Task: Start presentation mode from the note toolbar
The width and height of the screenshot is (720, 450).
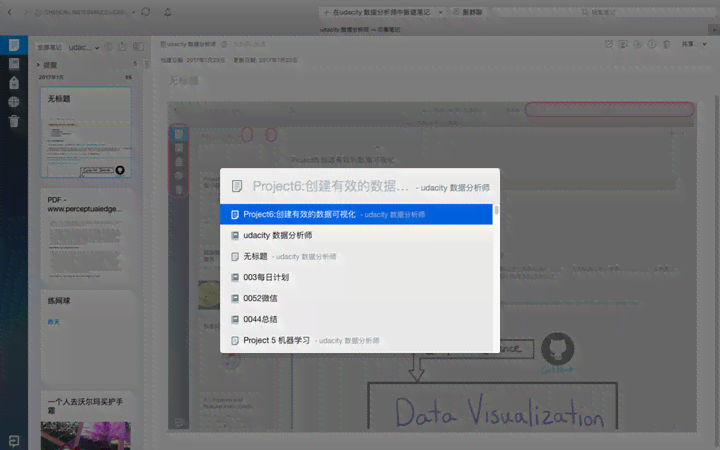Action: coord(623,44)
